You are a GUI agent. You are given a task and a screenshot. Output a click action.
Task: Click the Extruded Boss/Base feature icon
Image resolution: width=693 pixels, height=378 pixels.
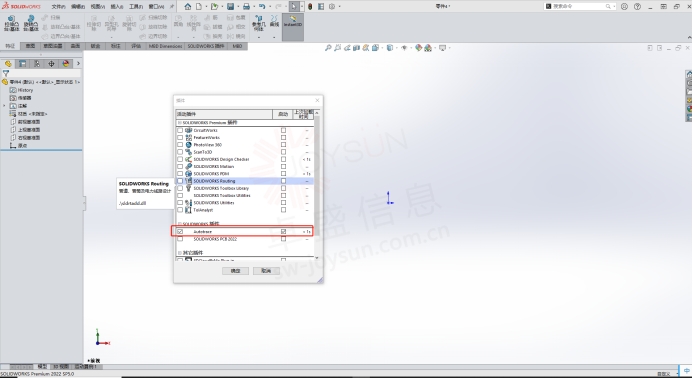[11, 23]
